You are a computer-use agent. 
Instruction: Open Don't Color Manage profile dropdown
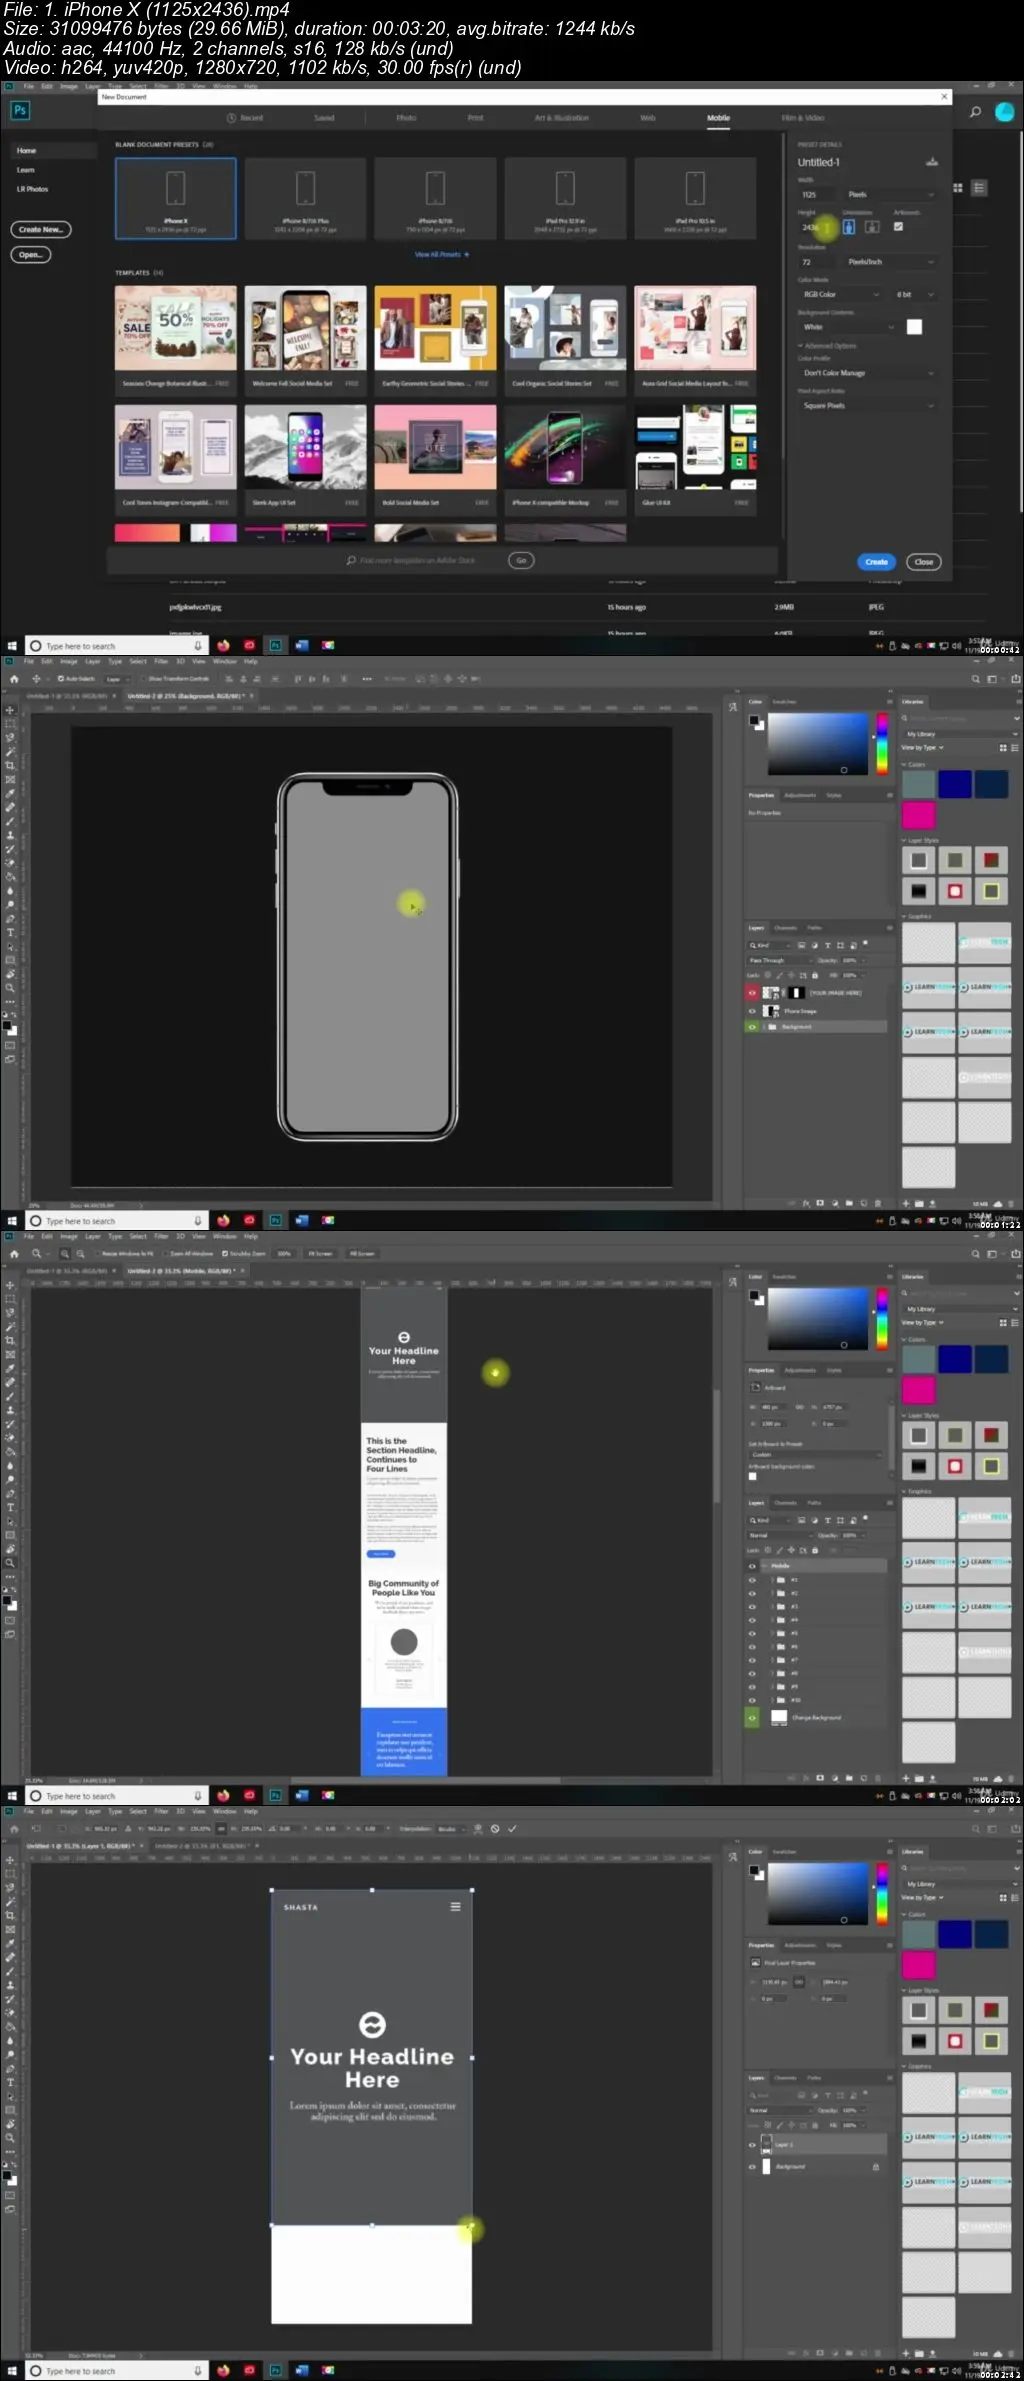pos(867,373)
